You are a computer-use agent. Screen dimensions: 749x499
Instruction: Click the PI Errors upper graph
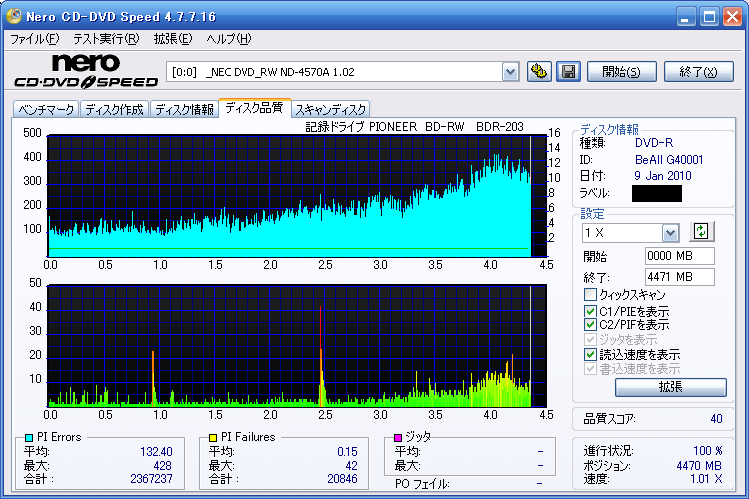pyautogui.click(x=297, y=196)
